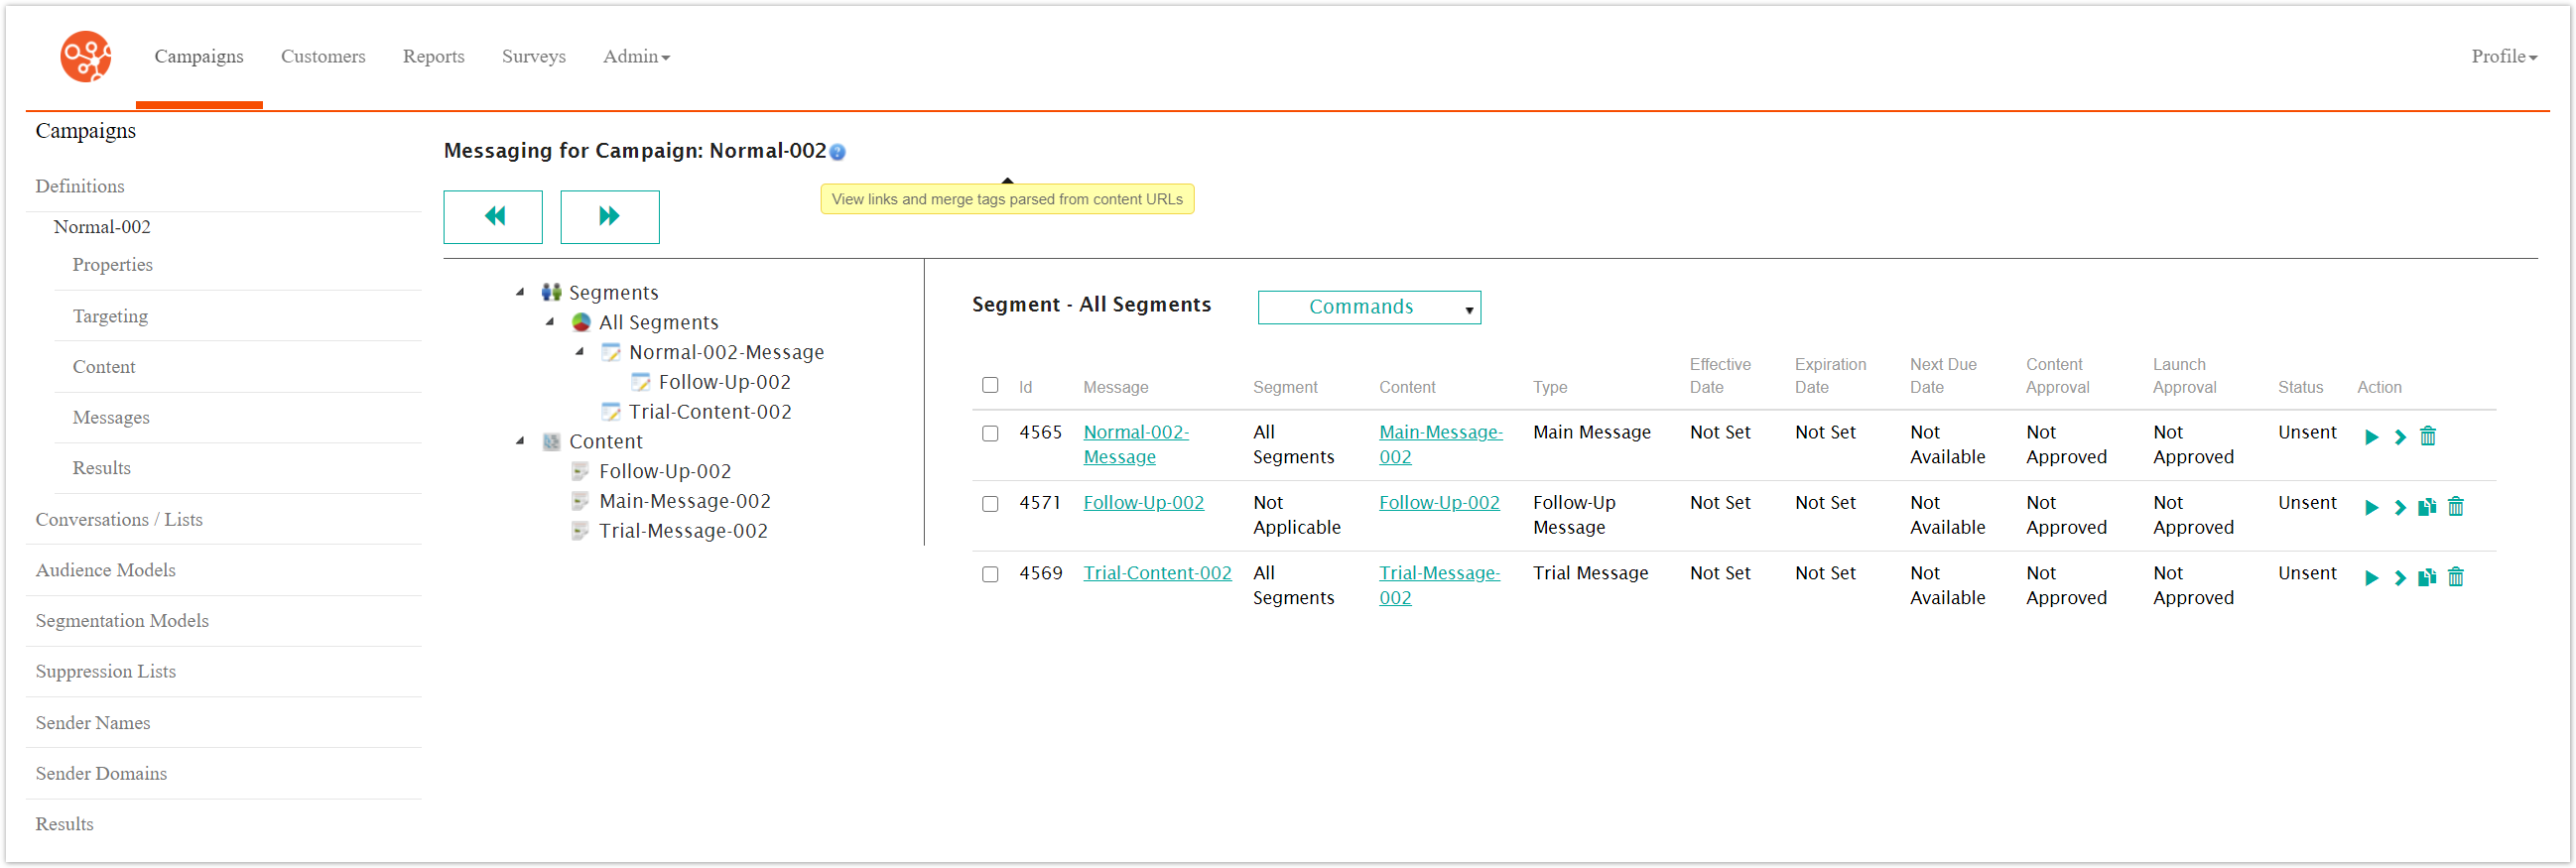Switch to the Campaigns tab
The image size is (2576, 868).
click(x=199, y=56)
